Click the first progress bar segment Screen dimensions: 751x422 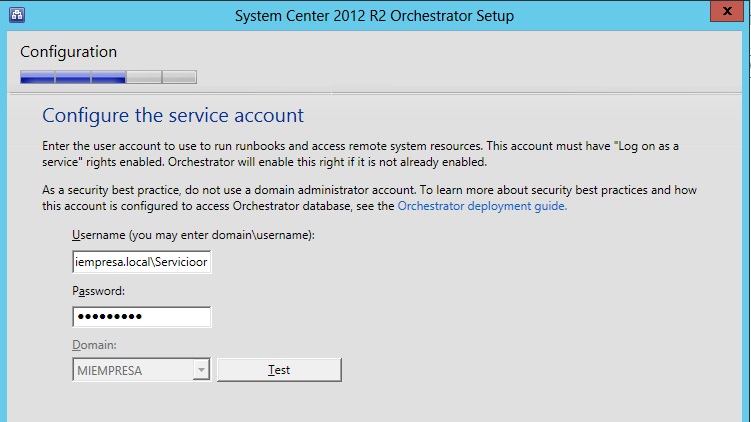click(37, 77)
